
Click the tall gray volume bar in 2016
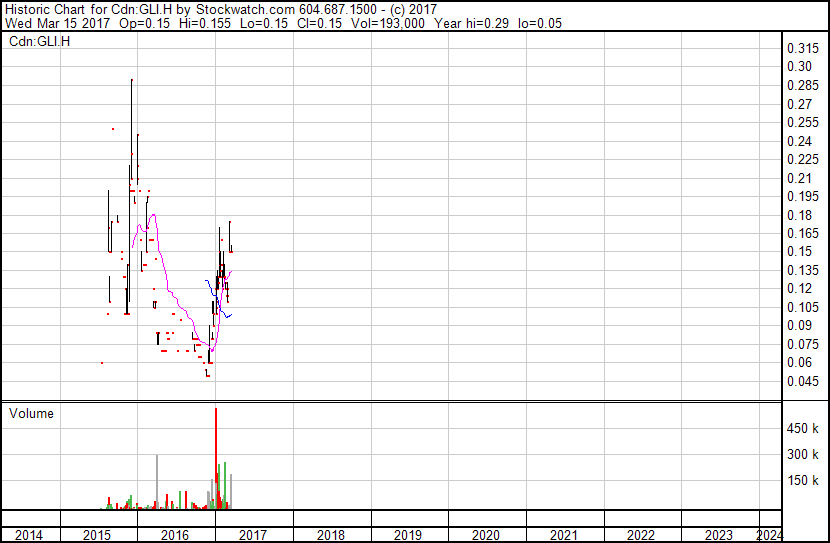pyautogui.click(x=157, y=480)
